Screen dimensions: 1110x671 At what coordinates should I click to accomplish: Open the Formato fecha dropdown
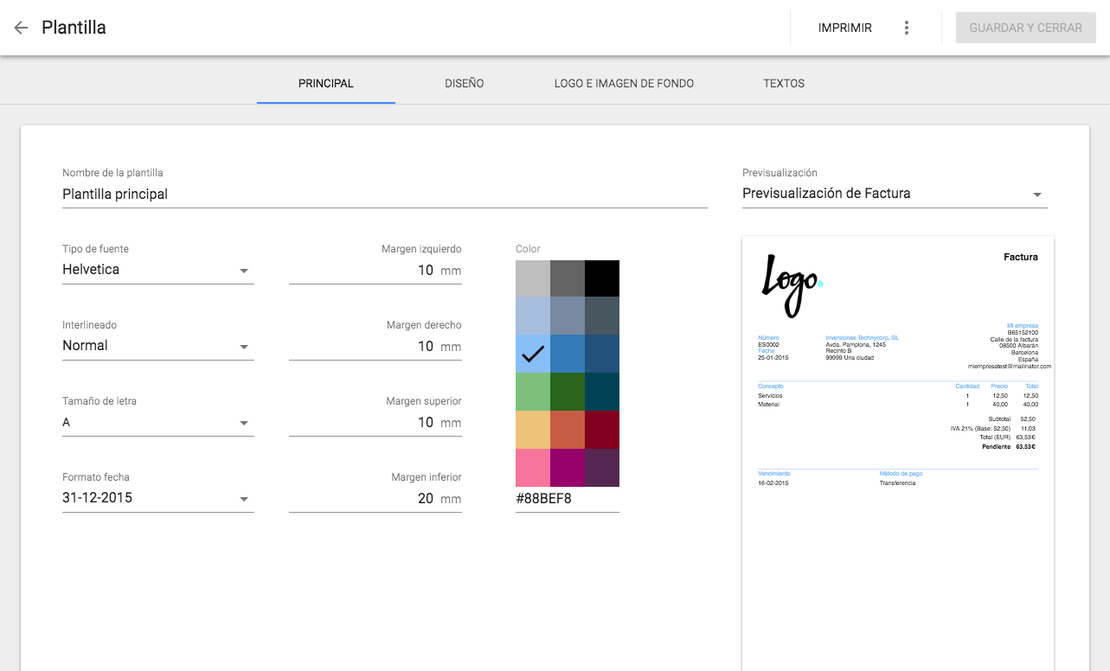[158, 498]
